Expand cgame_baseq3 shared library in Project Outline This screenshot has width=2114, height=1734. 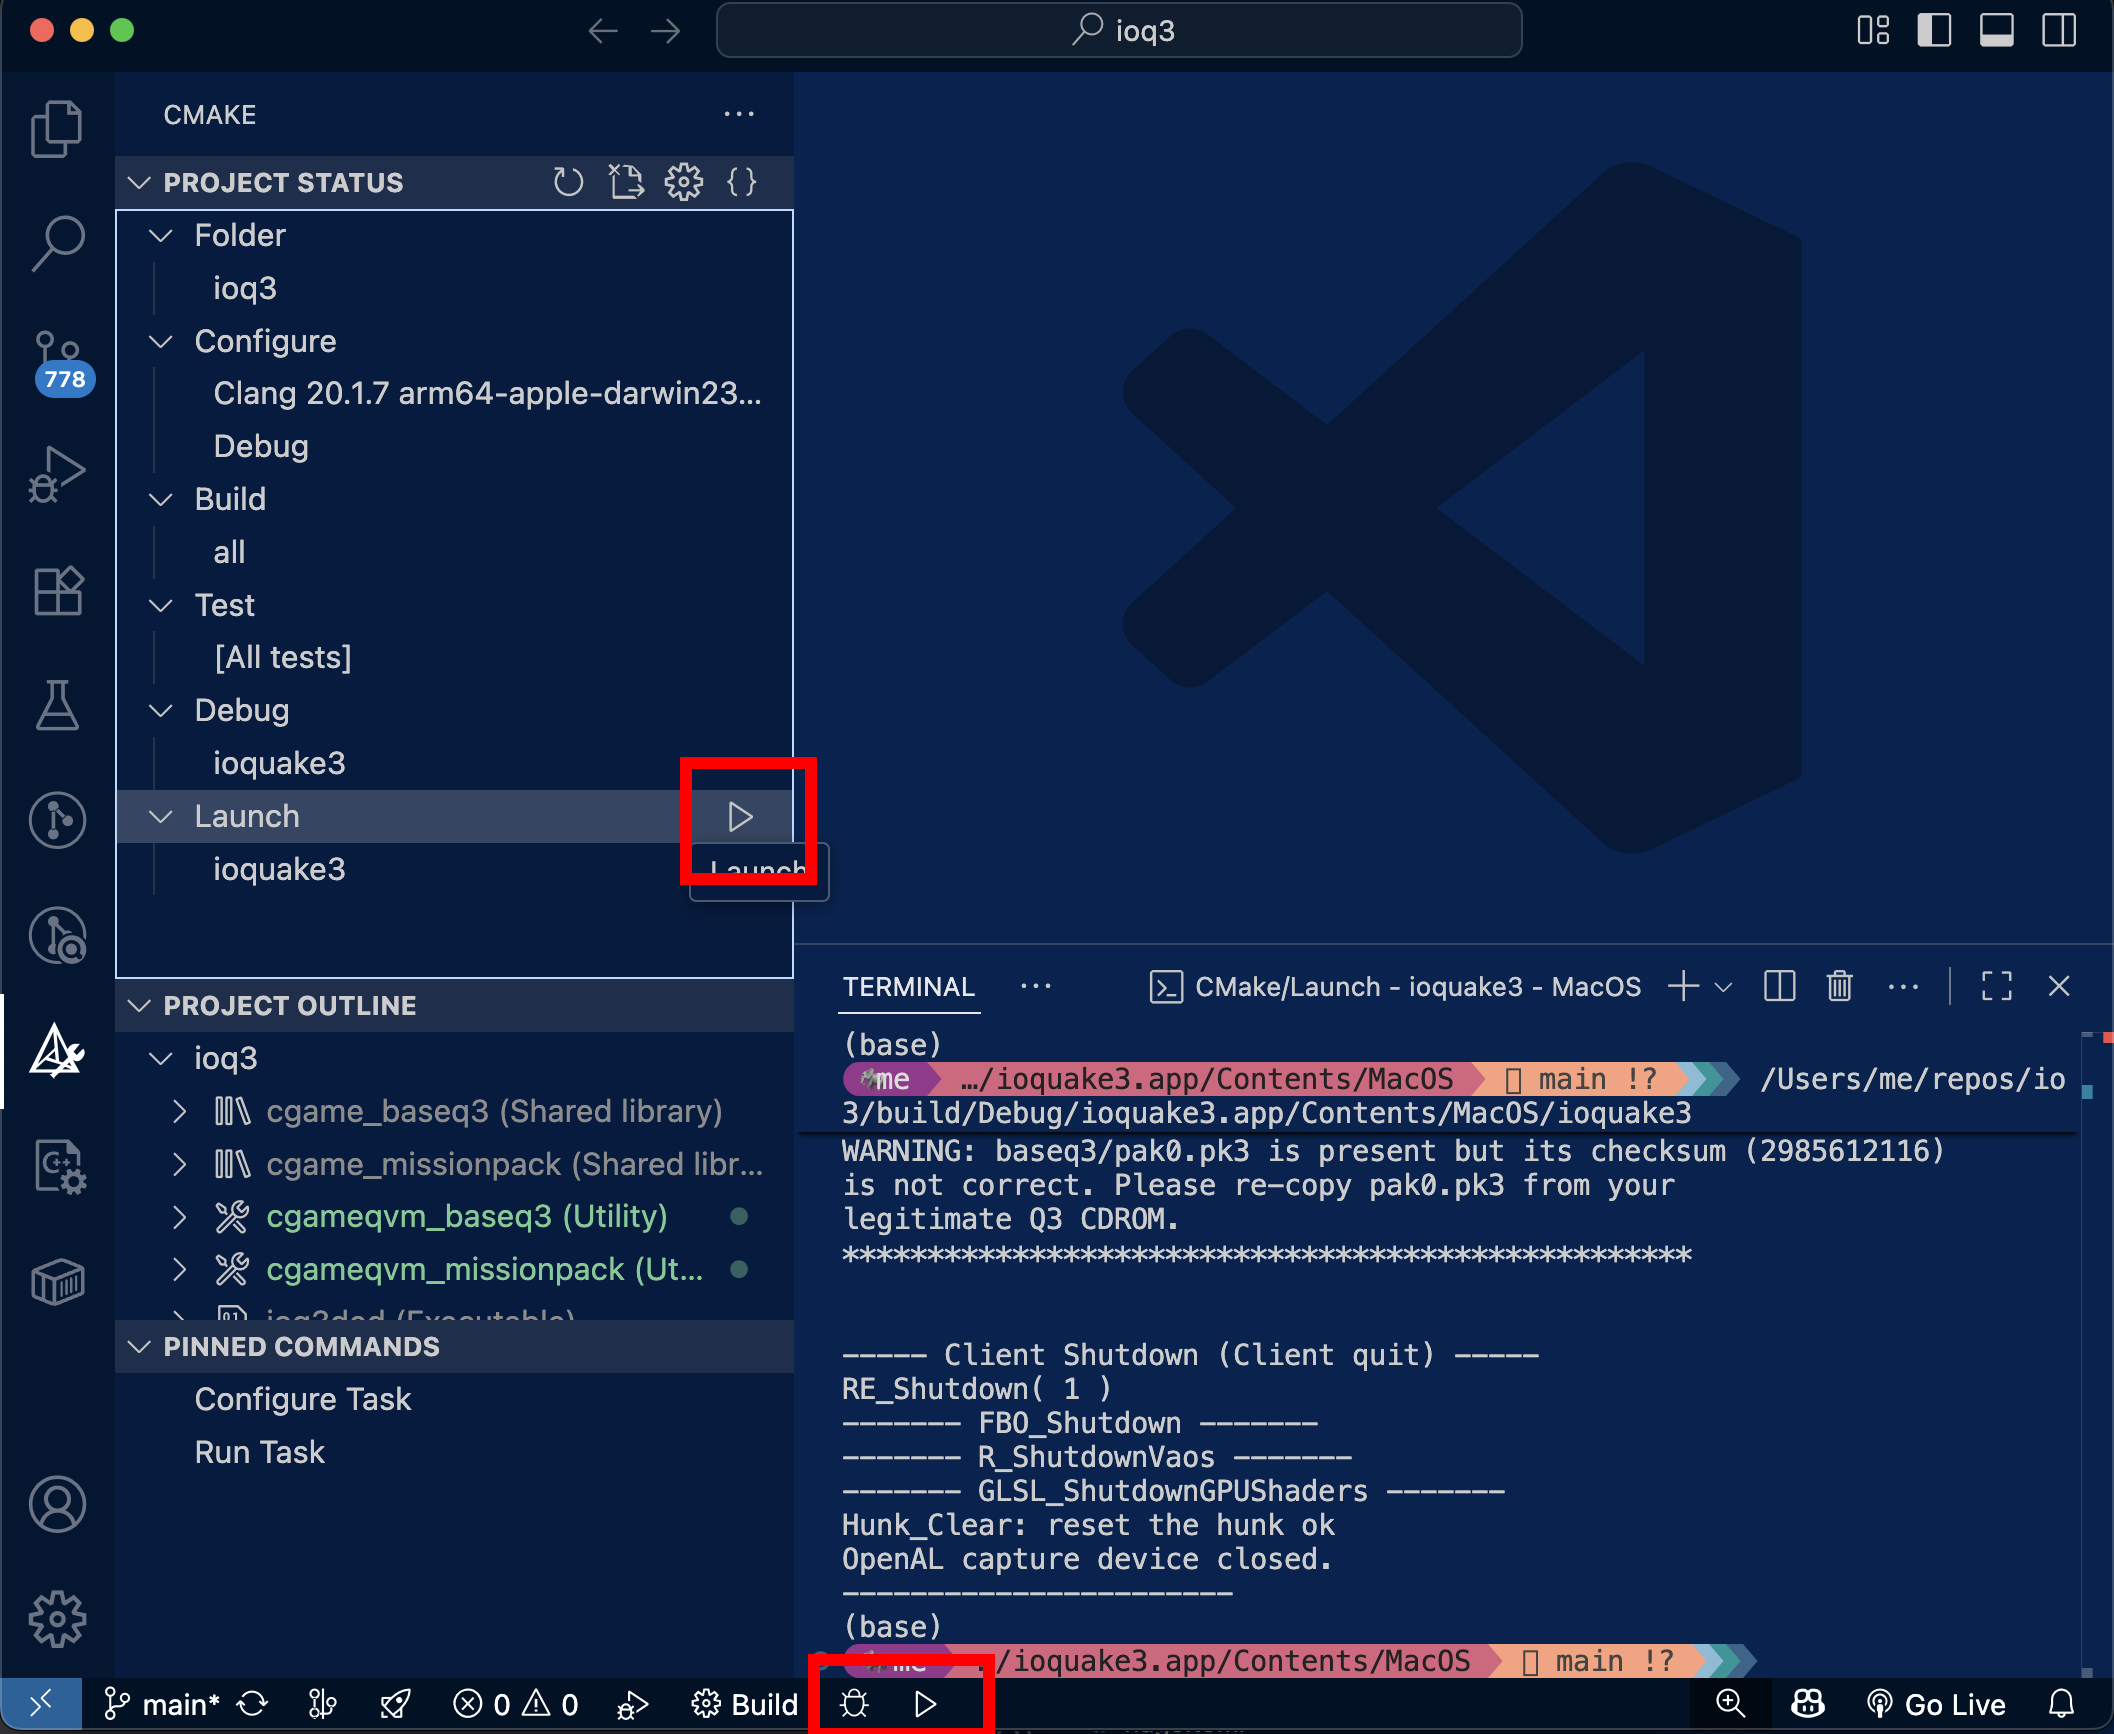pos(180,1111)
